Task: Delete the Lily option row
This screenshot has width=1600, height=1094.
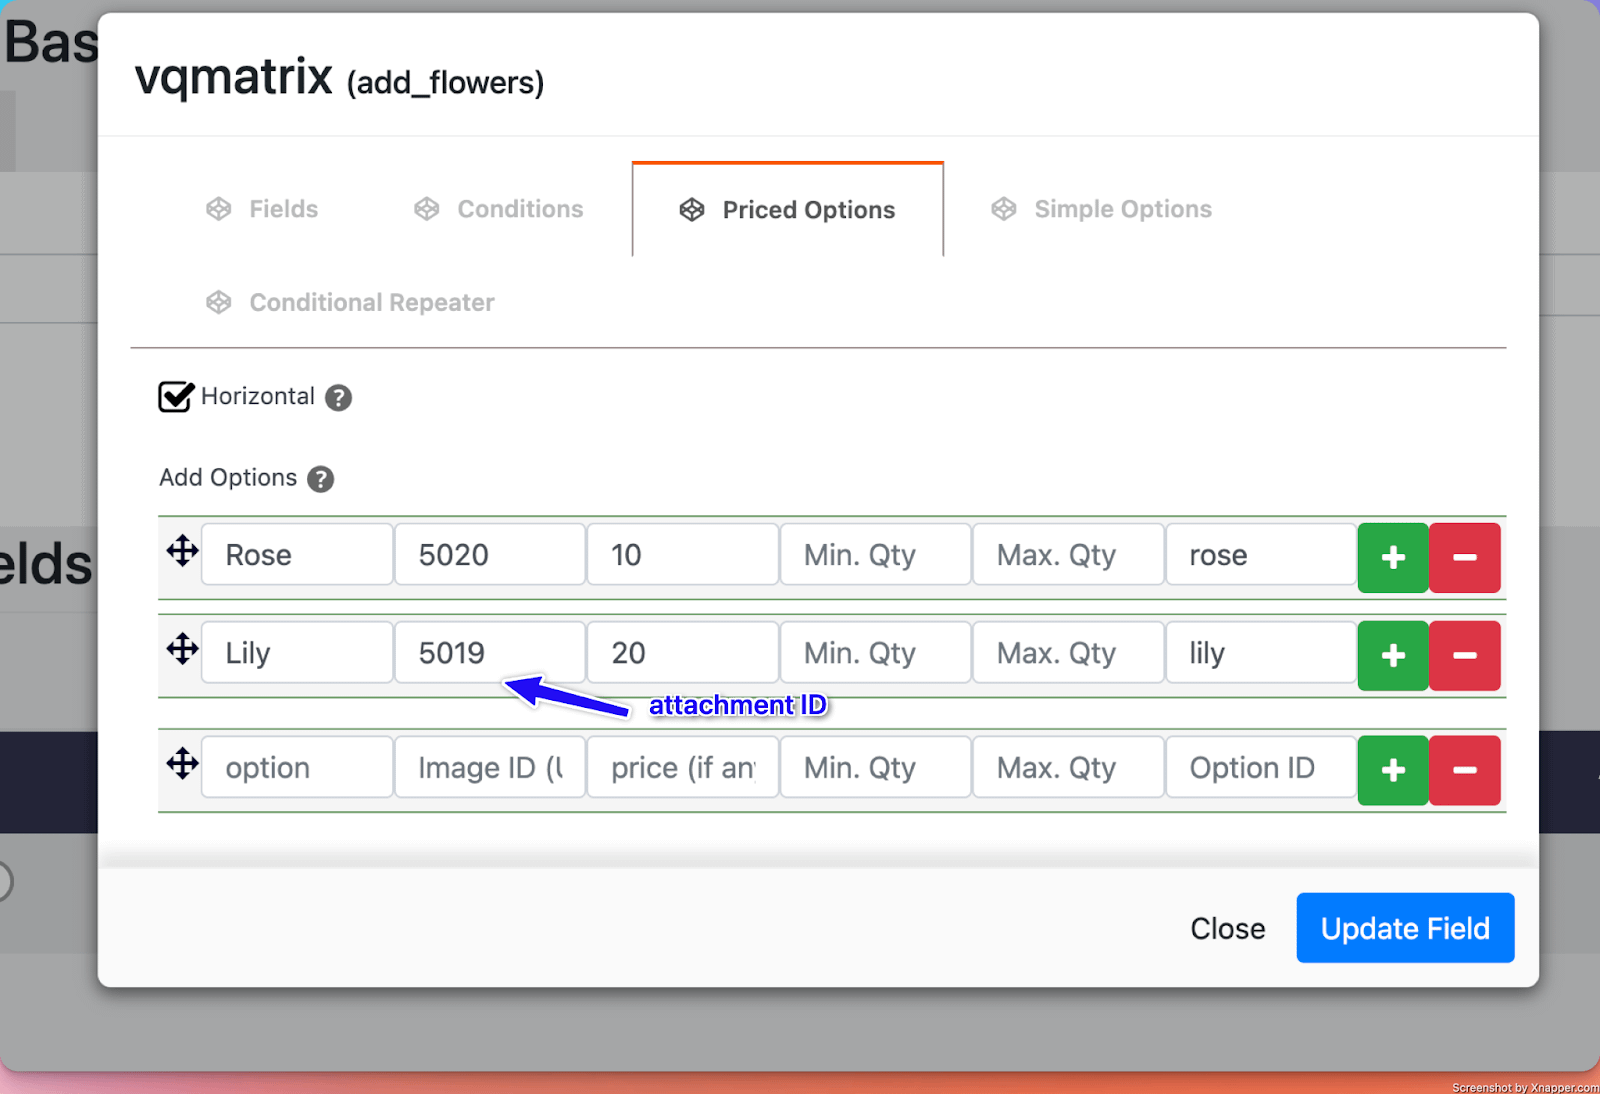Action: (1464, 655)
